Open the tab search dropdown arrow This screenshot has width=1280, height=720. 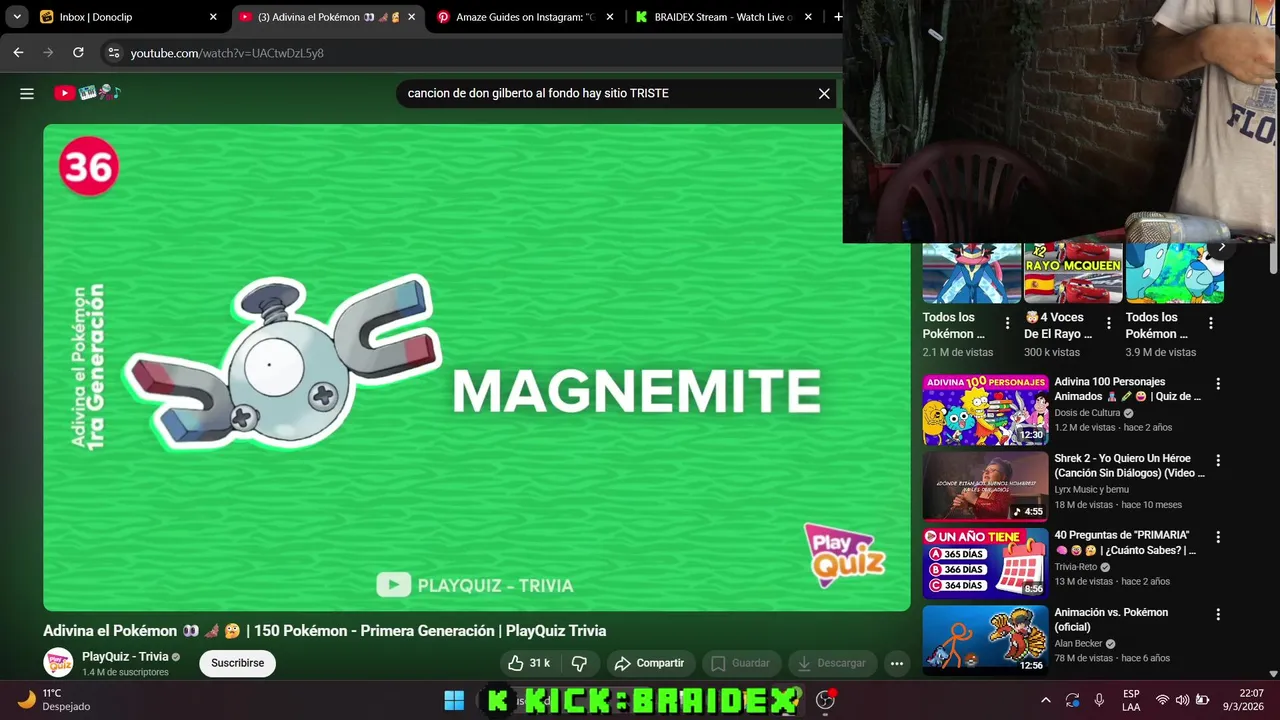(17, 17)
